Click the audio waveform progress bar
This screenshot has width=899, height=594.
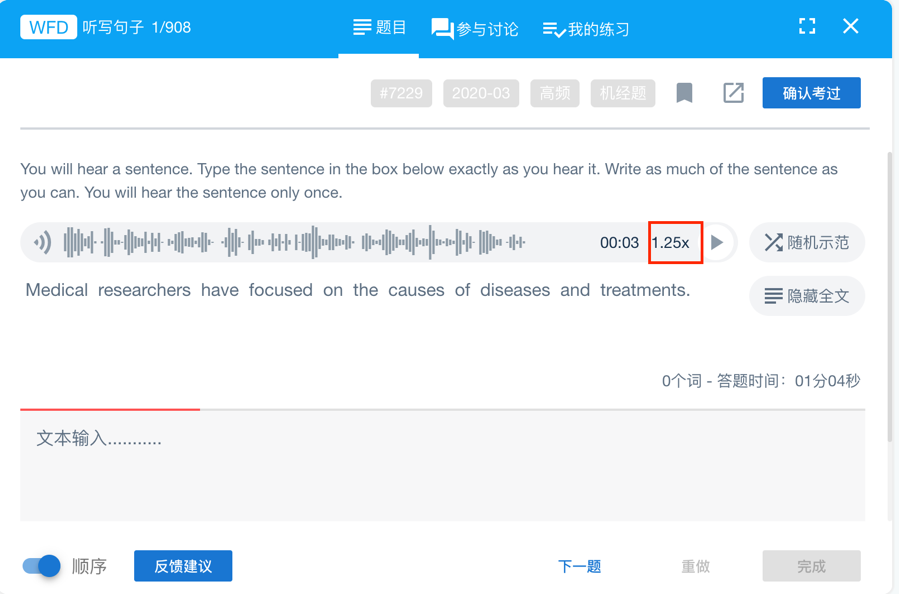[294, 243]
